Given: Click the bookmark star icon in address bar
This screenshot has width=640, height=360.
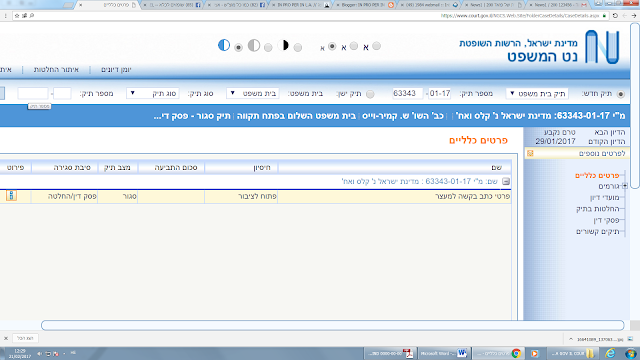Looking at the screenshot, I should tap(17, 16).
